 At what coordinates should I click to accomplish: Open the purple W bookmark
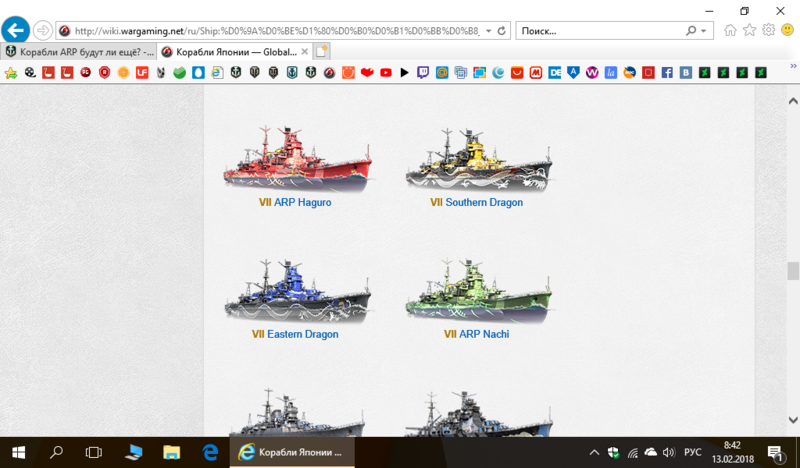(592, 73)
